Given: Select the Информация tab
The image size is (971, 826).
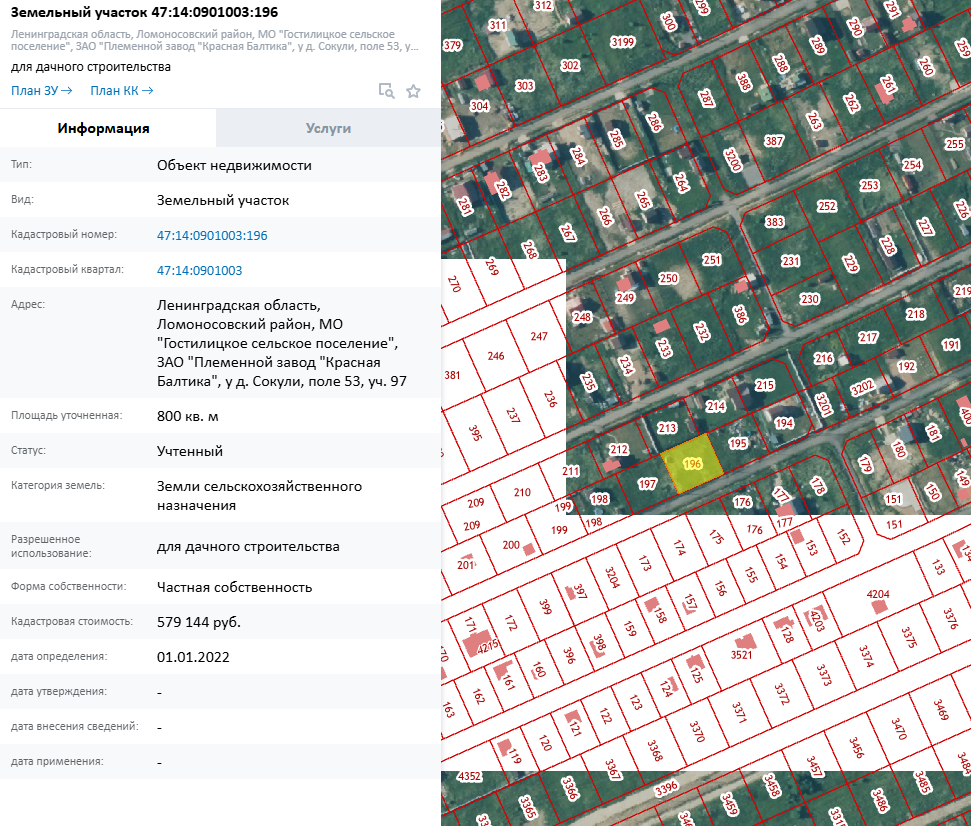Looking at the screenshot, I should click(104, 128).
